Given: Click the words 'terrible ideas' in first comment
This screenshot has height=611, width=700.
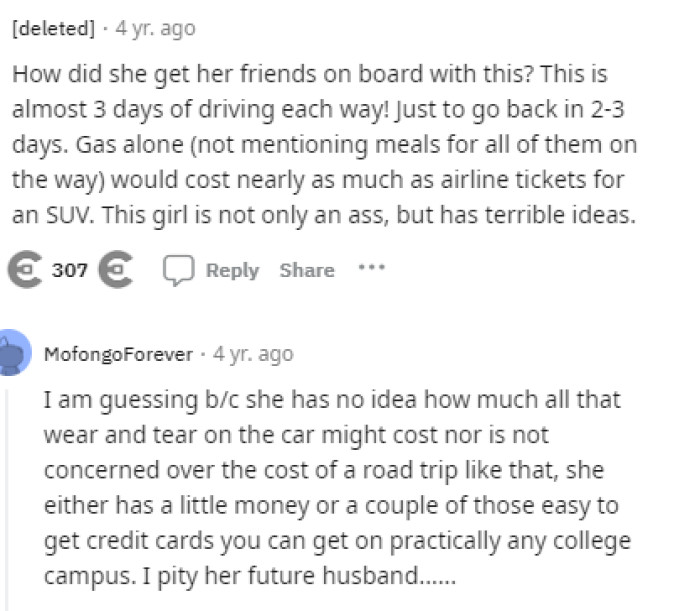Looking at the screenshot, I should click(574, 216).
